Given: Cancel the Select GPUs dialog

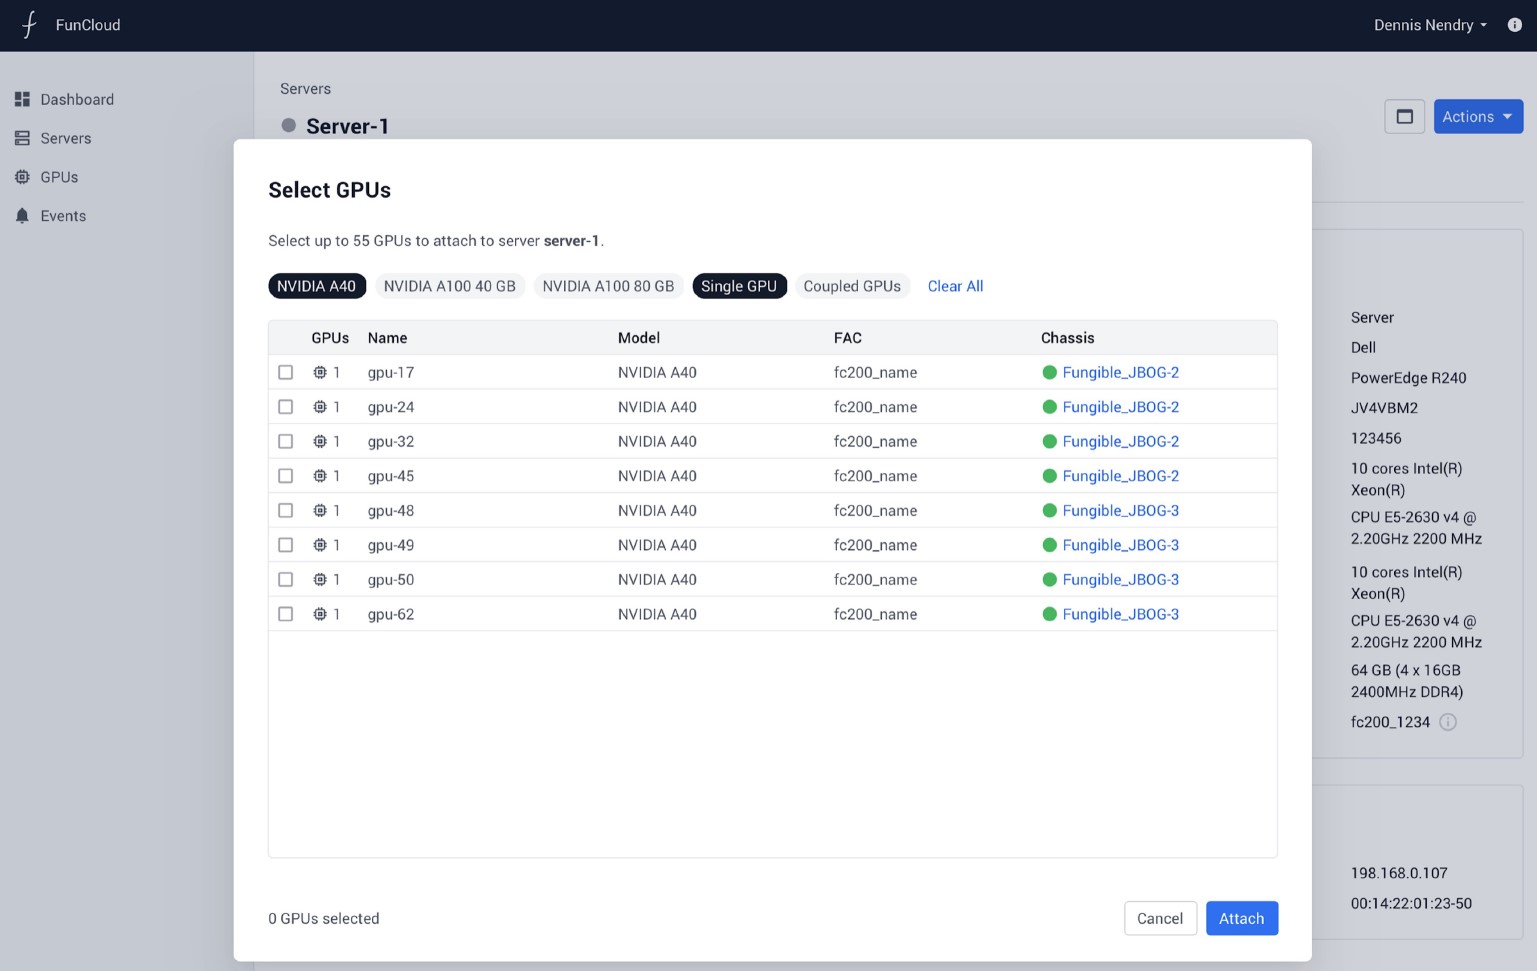Looking at the screenshot, I should point(1159,918).
